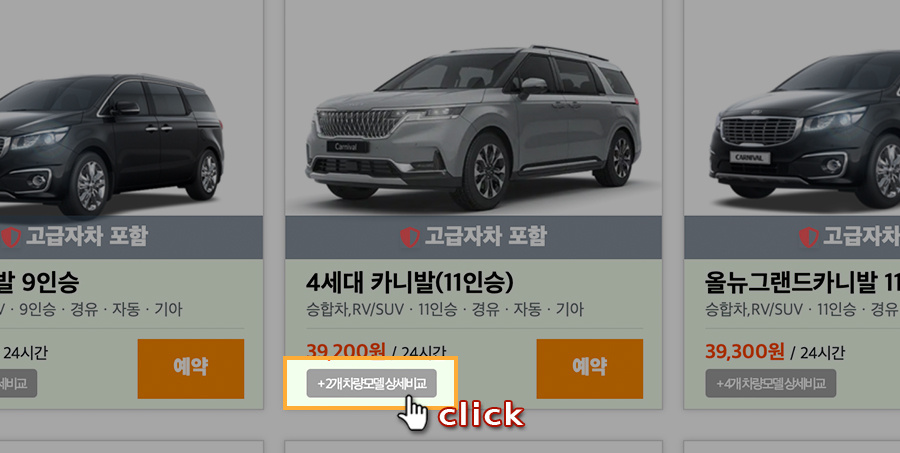Open the gray 4세대 카니발 car photo

(x=474, y=127)
